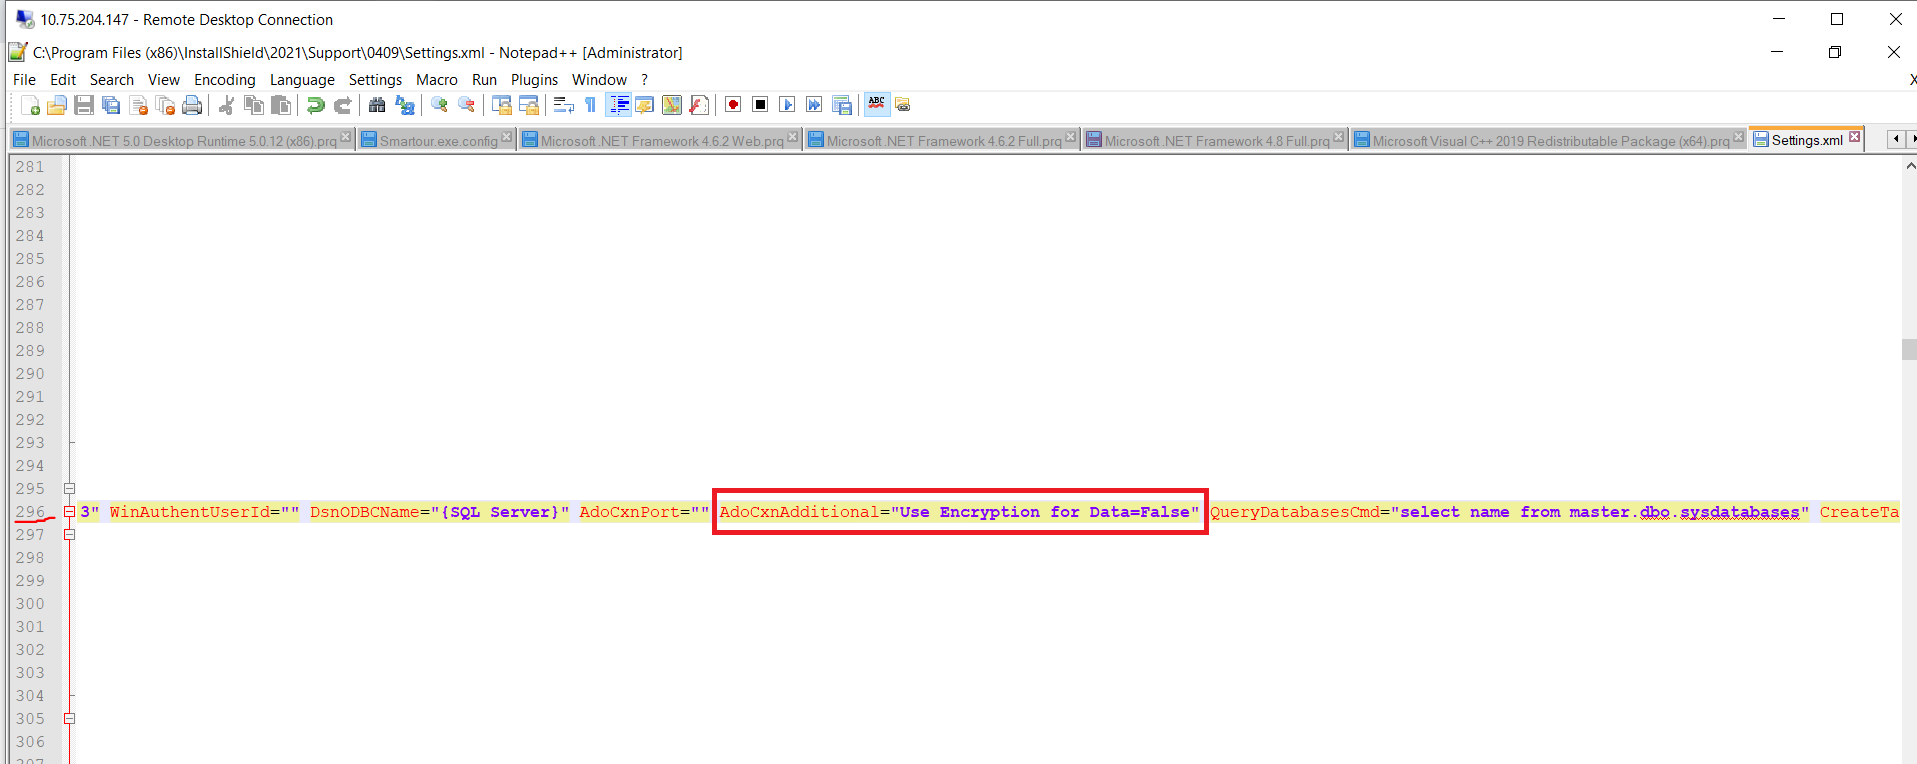Open the Plugins menu
The image size is (1917, 764).
(534, 80)
